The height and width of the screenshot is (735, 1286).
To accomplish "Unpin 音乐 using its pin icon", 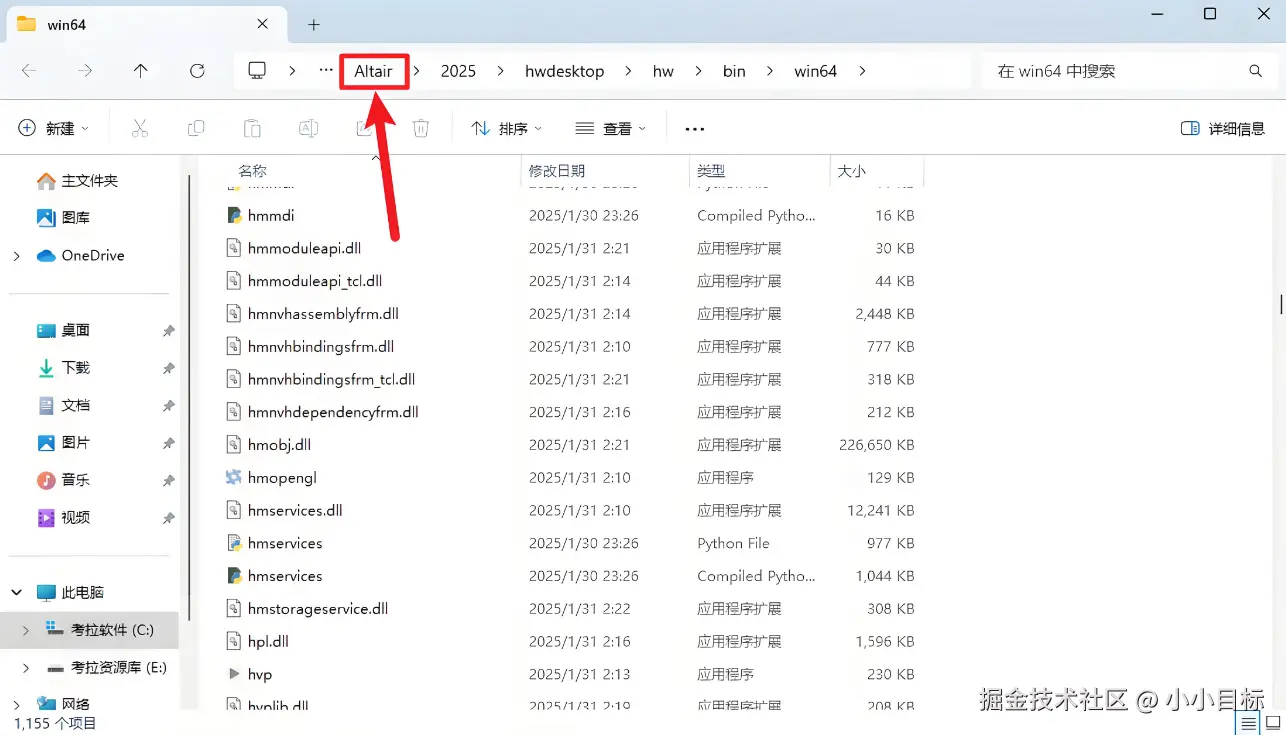I will [169, 480].
